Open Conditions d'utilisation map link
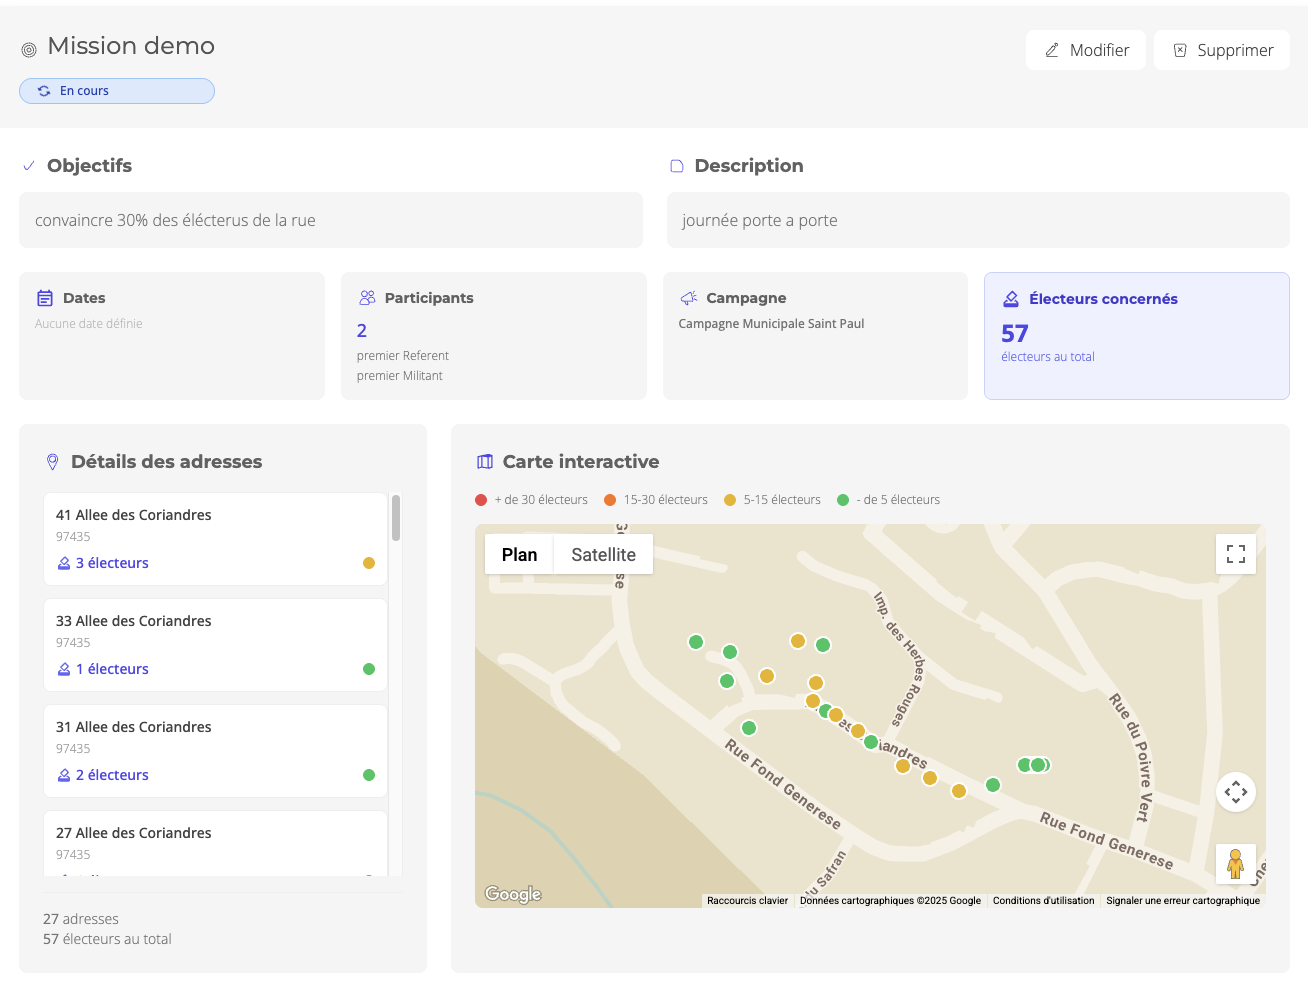The width and height of the screenshot is (1308, 987). point(1043,901)
